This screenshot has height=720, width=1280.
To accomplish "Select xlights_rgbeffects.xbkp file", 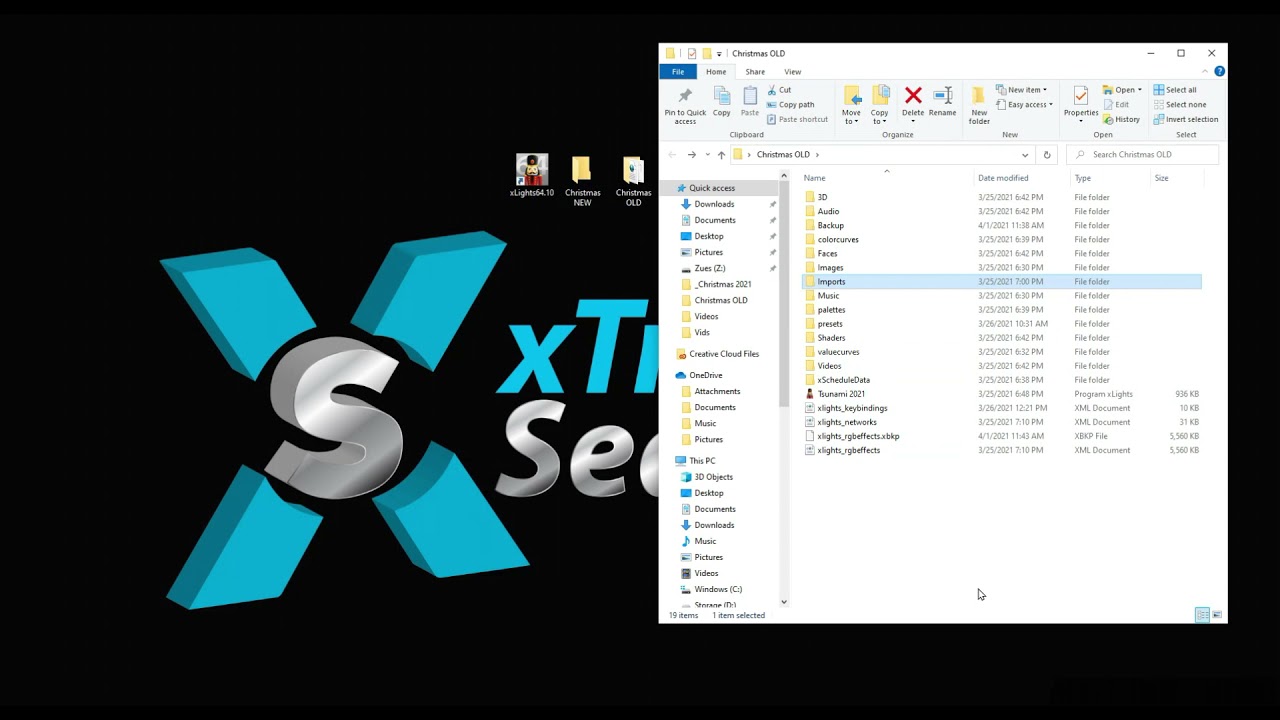I will click(x=858, y=436).
